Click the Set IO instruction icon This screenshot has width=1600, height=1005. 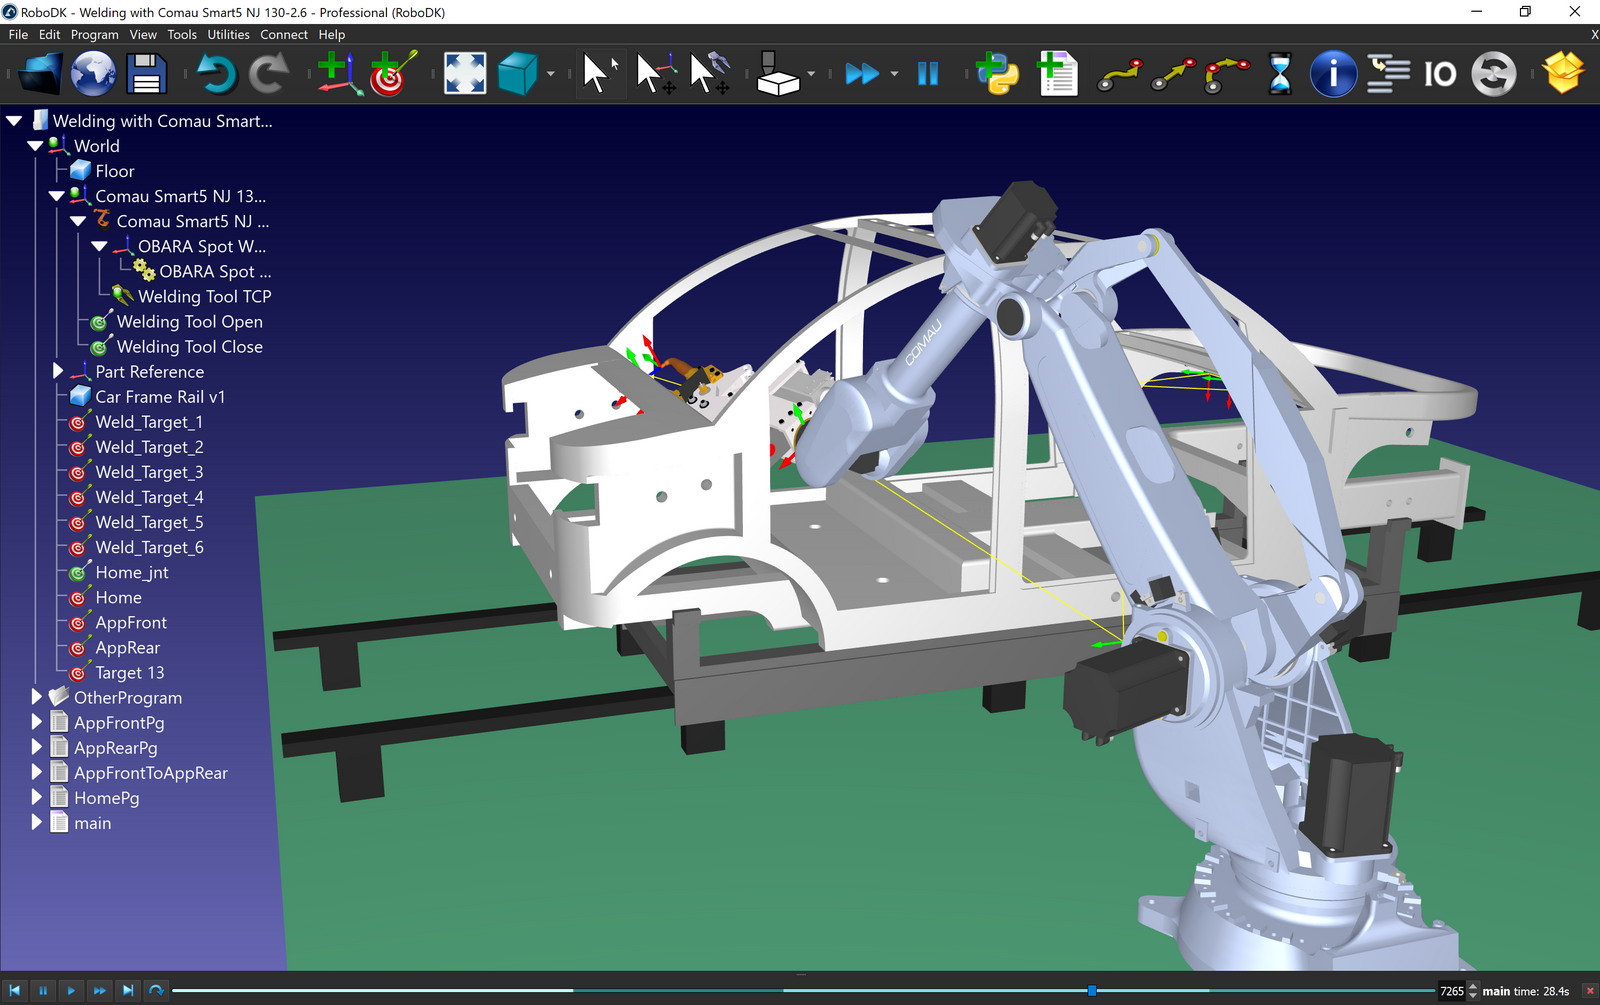click(x=1439, y=74)
